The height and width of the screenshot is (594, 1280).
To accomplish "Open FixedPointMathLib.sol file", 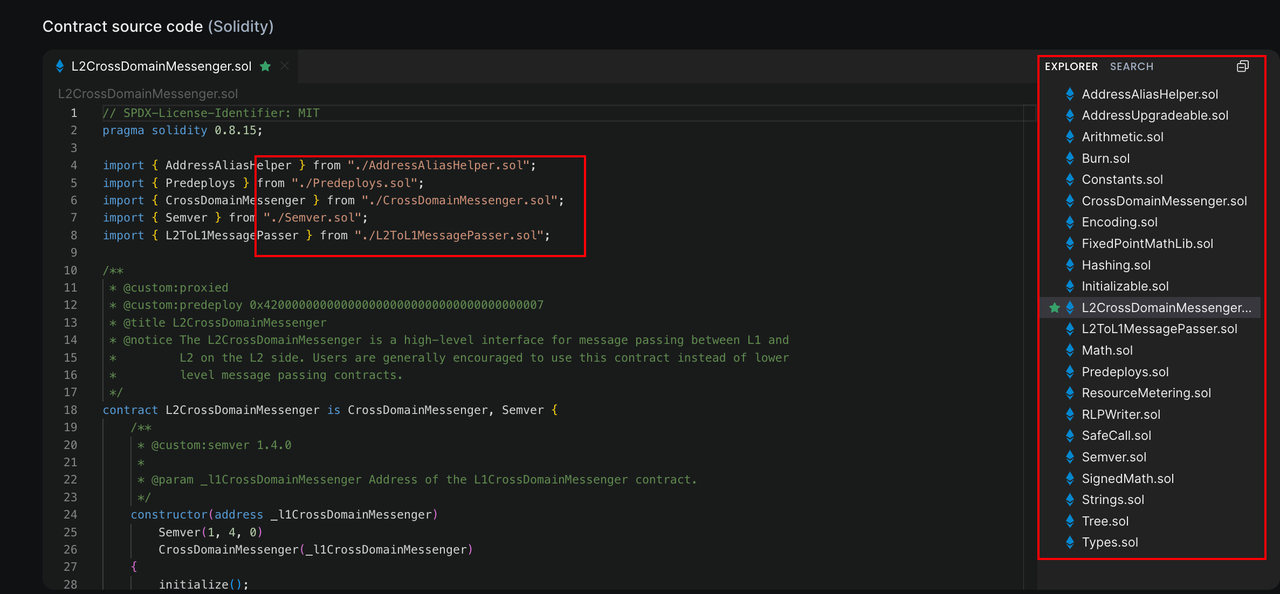I will click(1147, 244).
